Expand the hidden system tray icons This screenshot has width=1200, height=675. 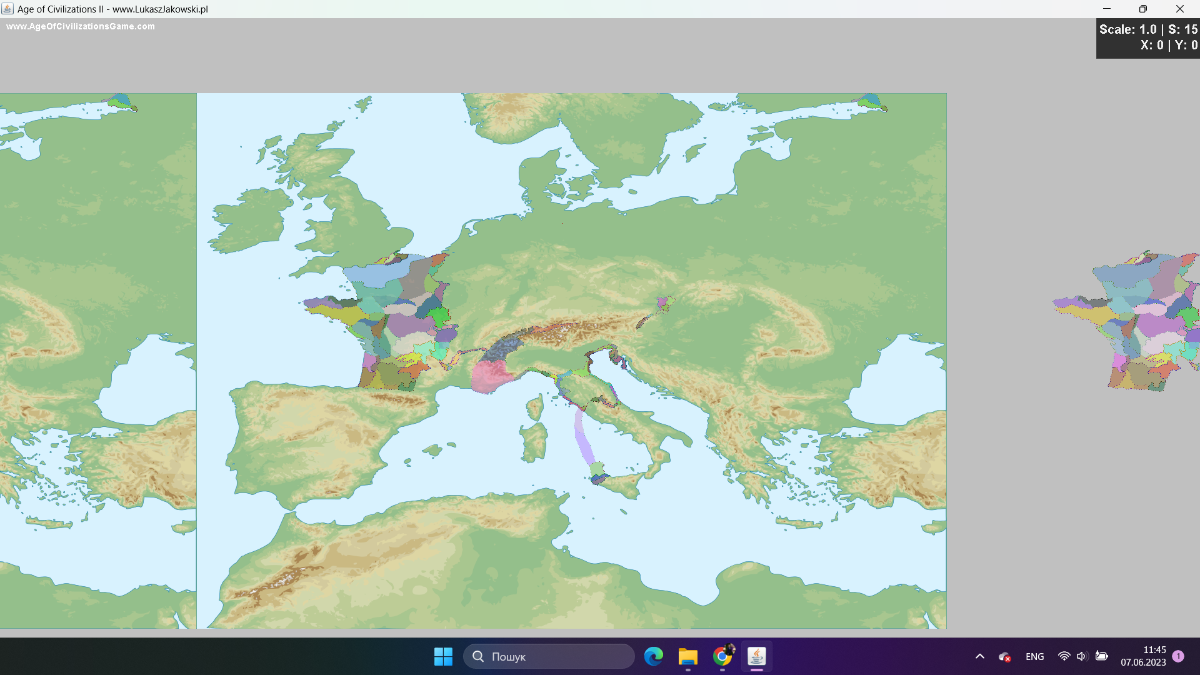point(979,657)
